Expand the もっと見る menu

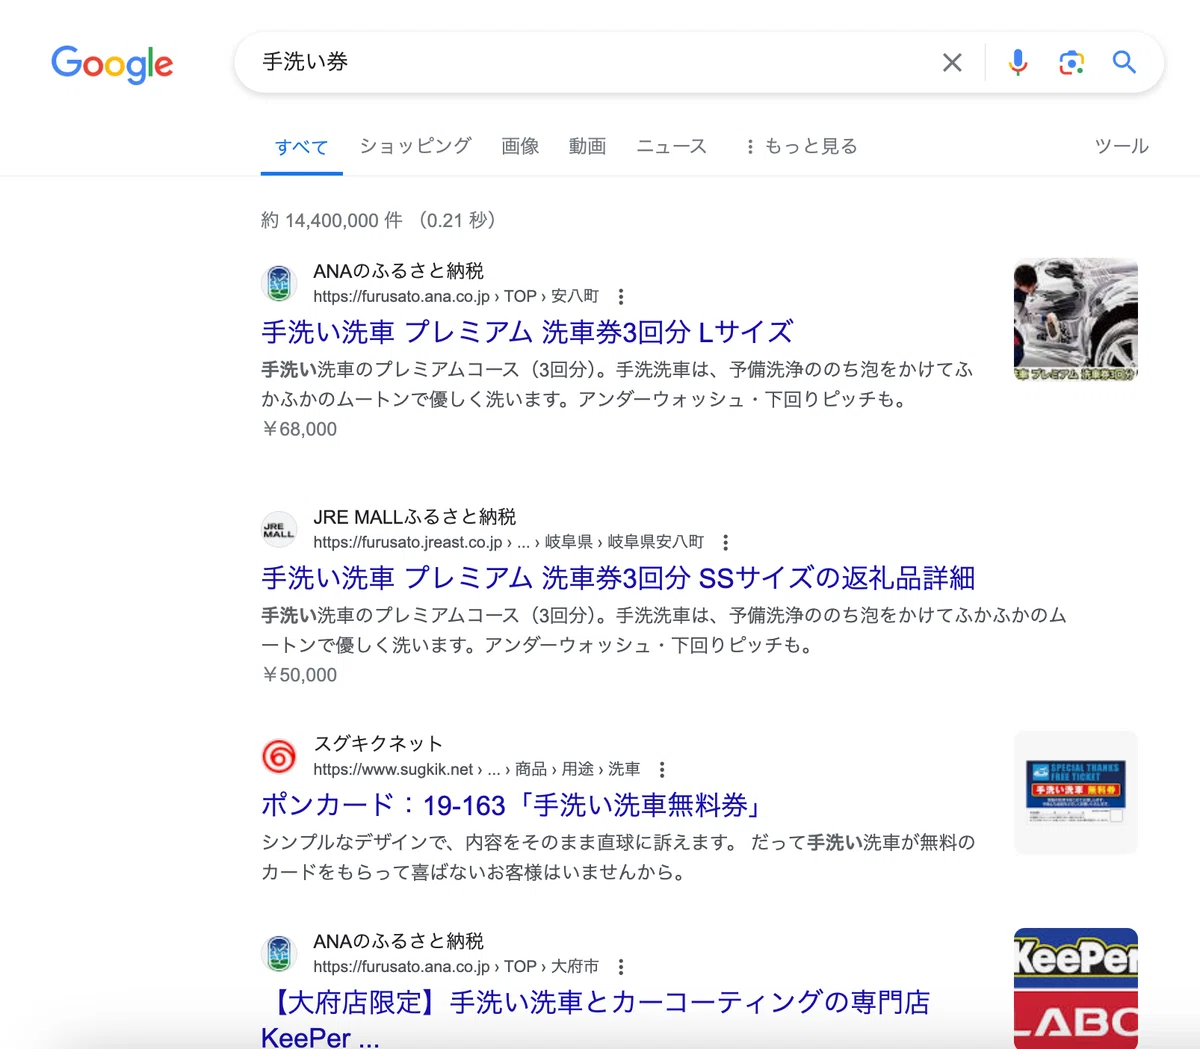(802, 146)
